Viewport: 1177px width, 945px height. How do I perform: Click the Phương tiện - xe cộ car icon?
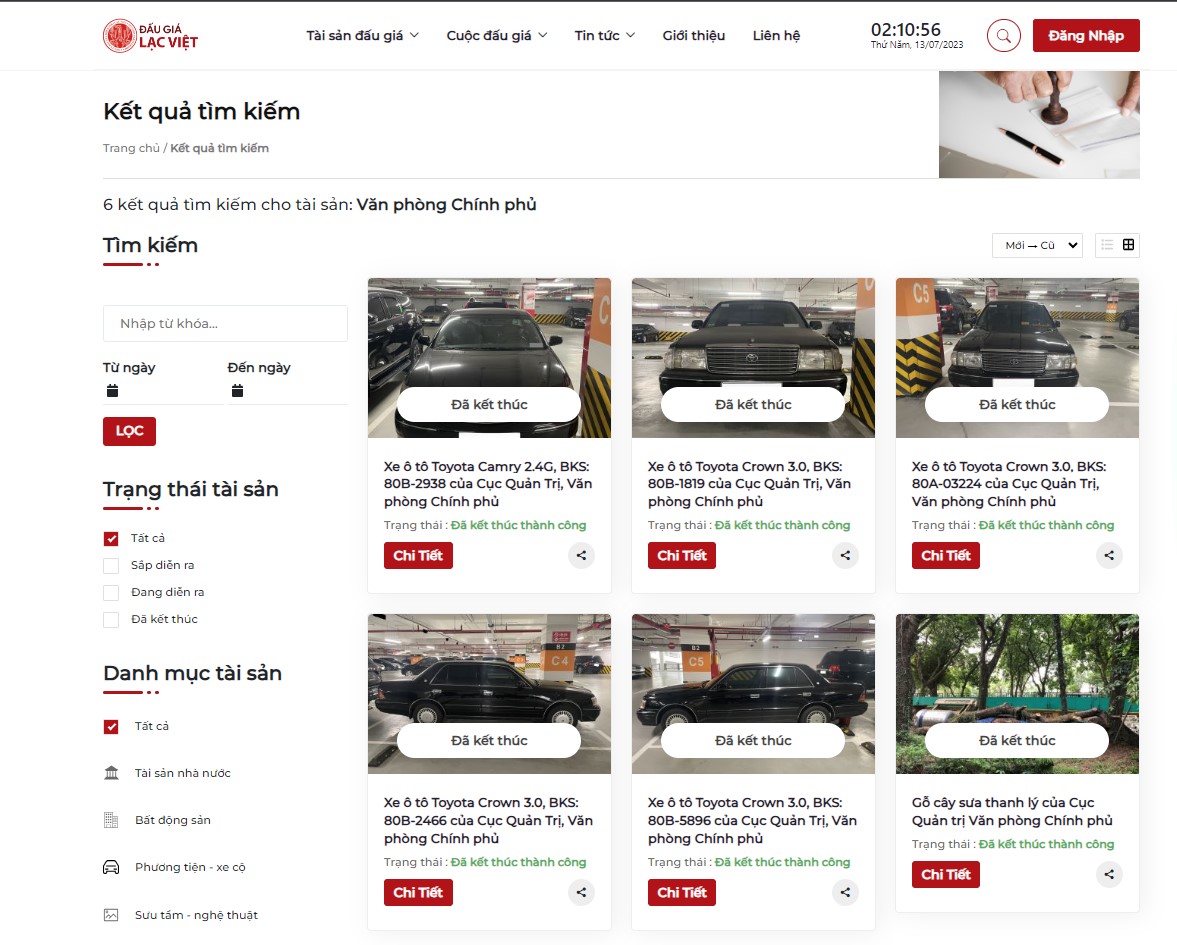pos(111,868)
